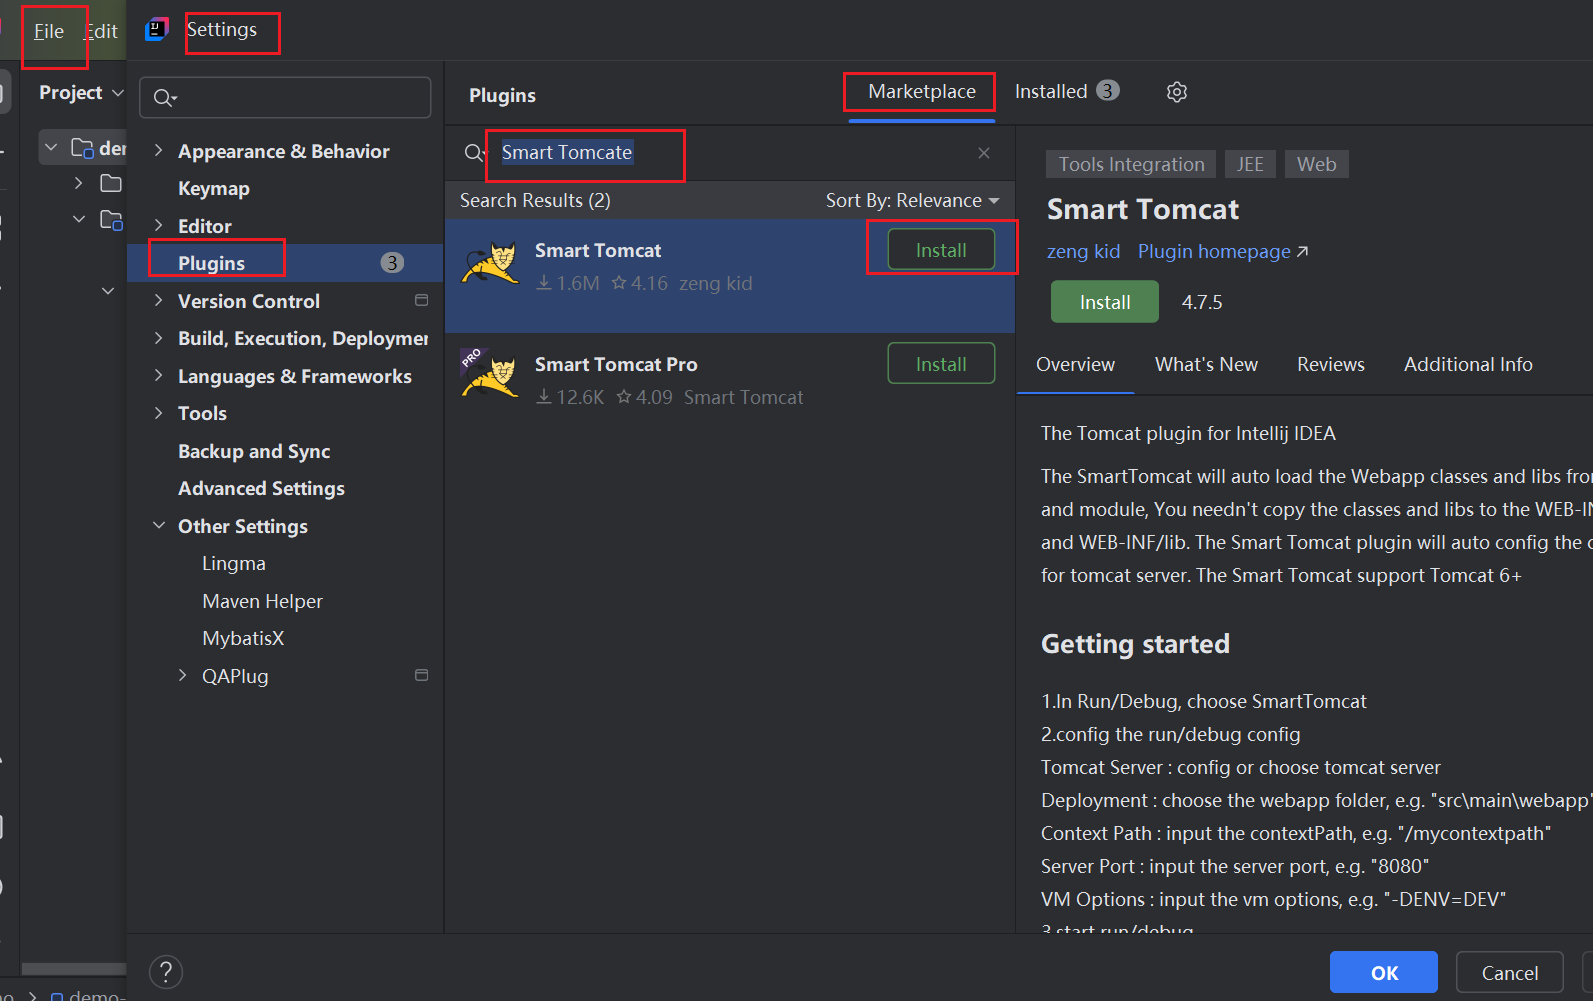Expand the QAPlug settings node

pos(182,675)
